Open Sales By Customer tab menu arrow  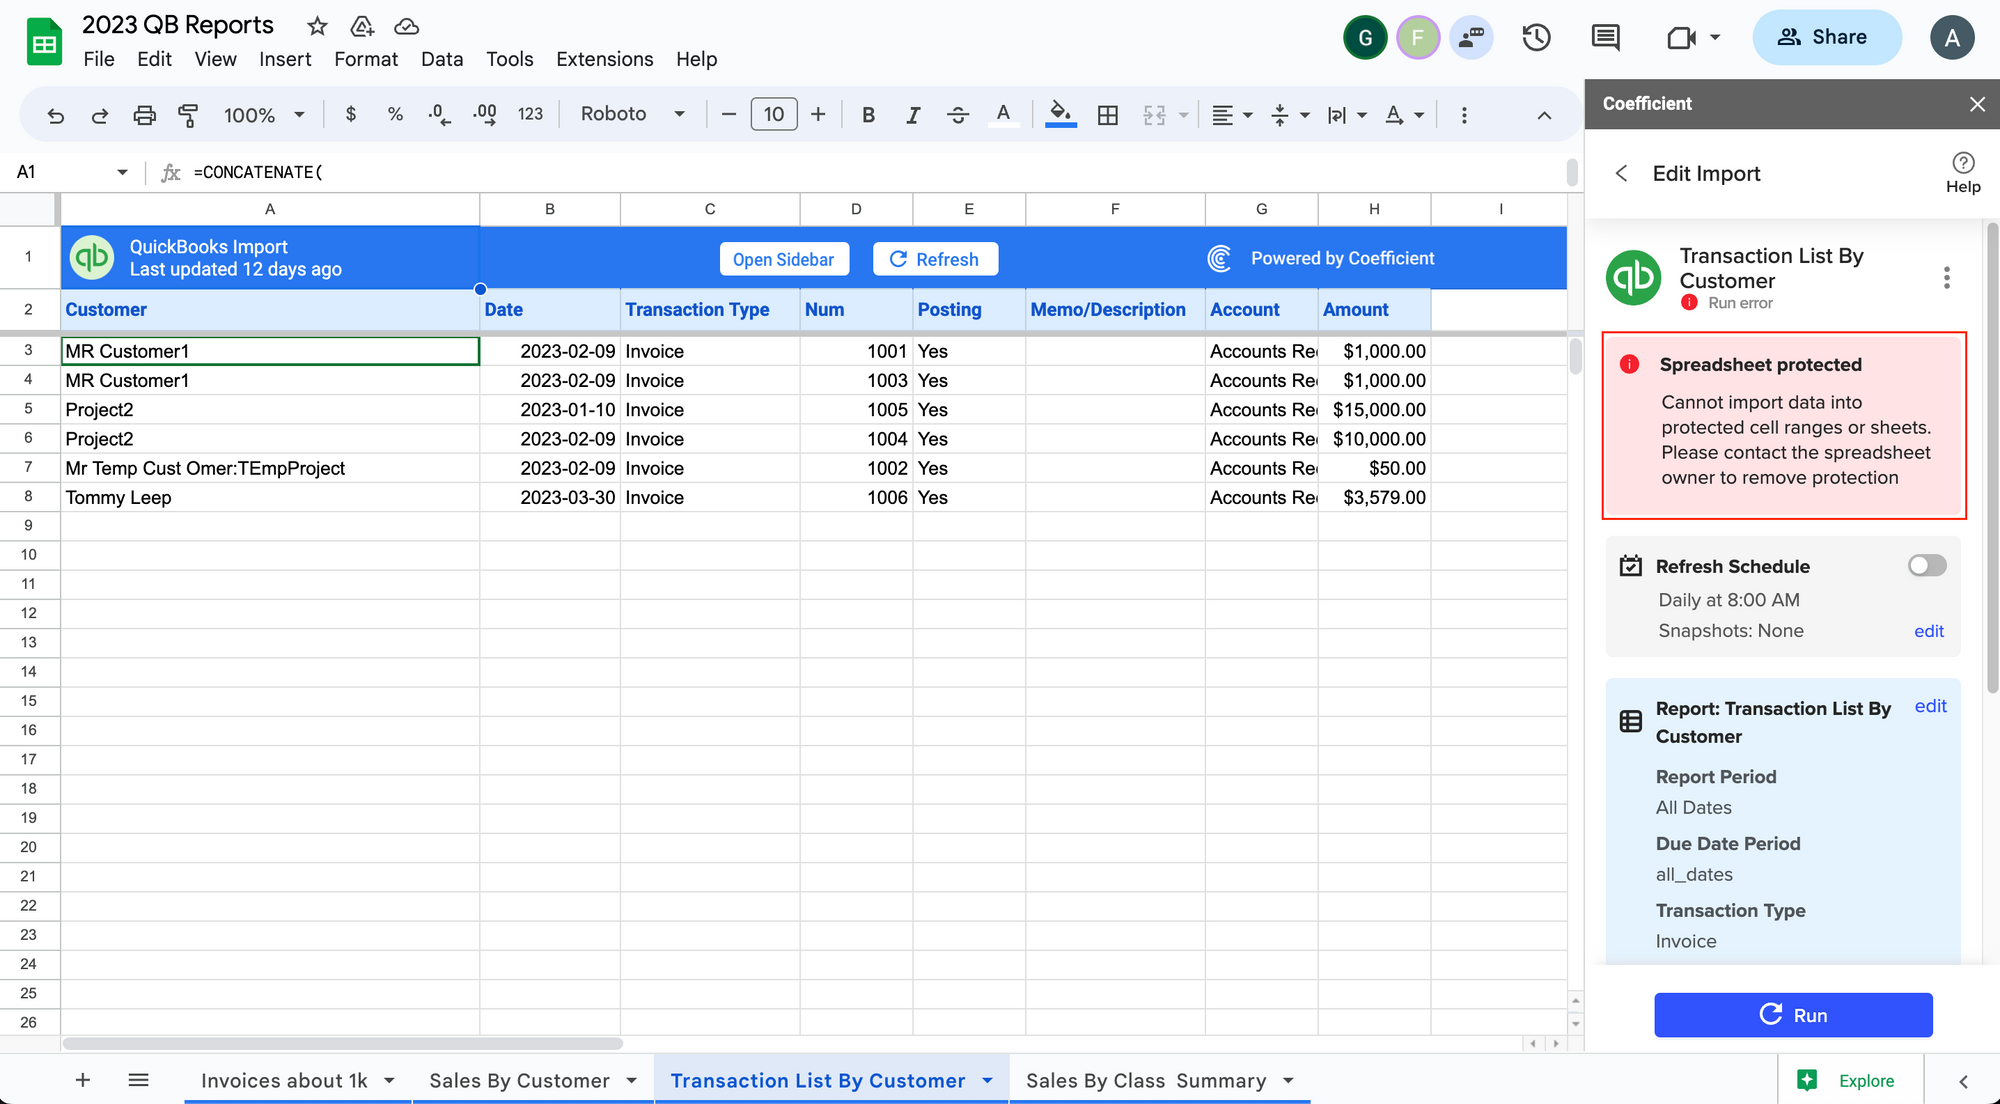(631, 1080)
